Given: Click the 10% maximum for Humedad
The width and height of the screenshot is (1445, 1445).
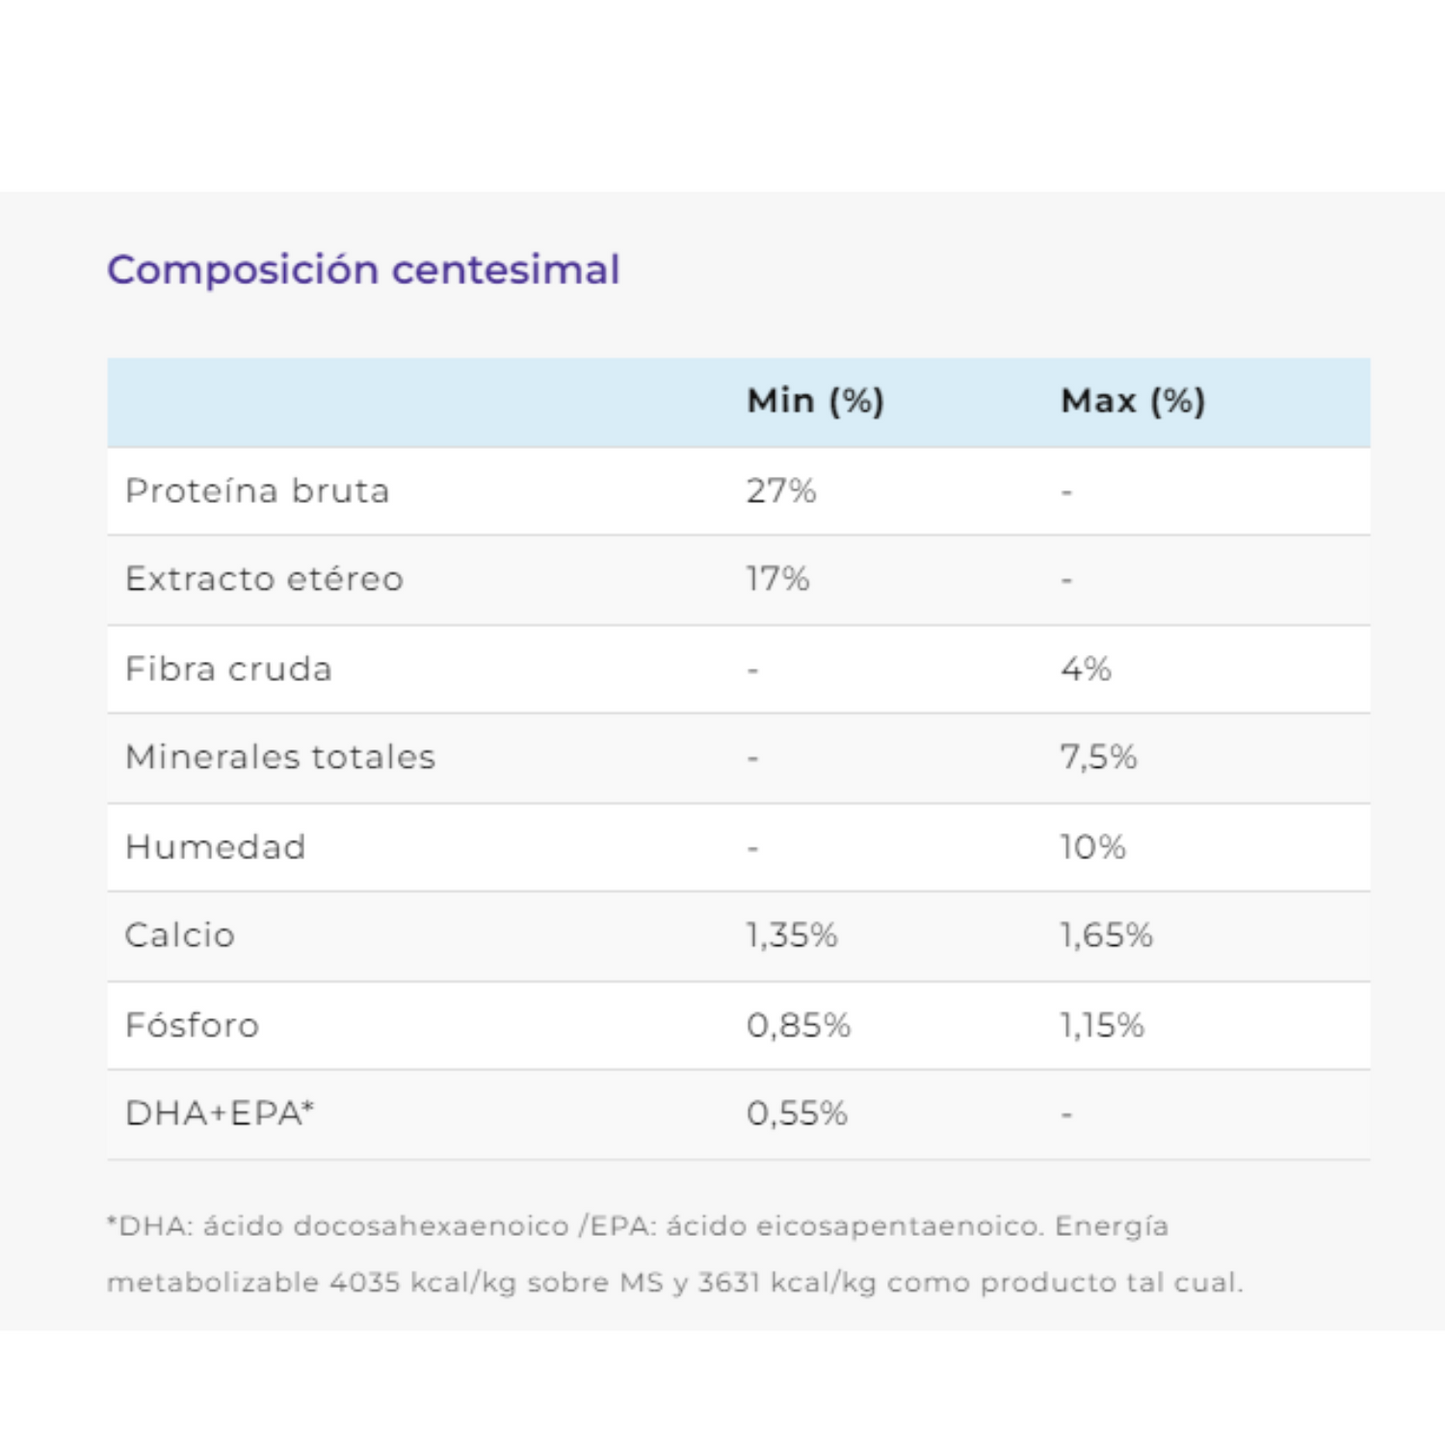Looking at the screenshot, I should 1093,847.
